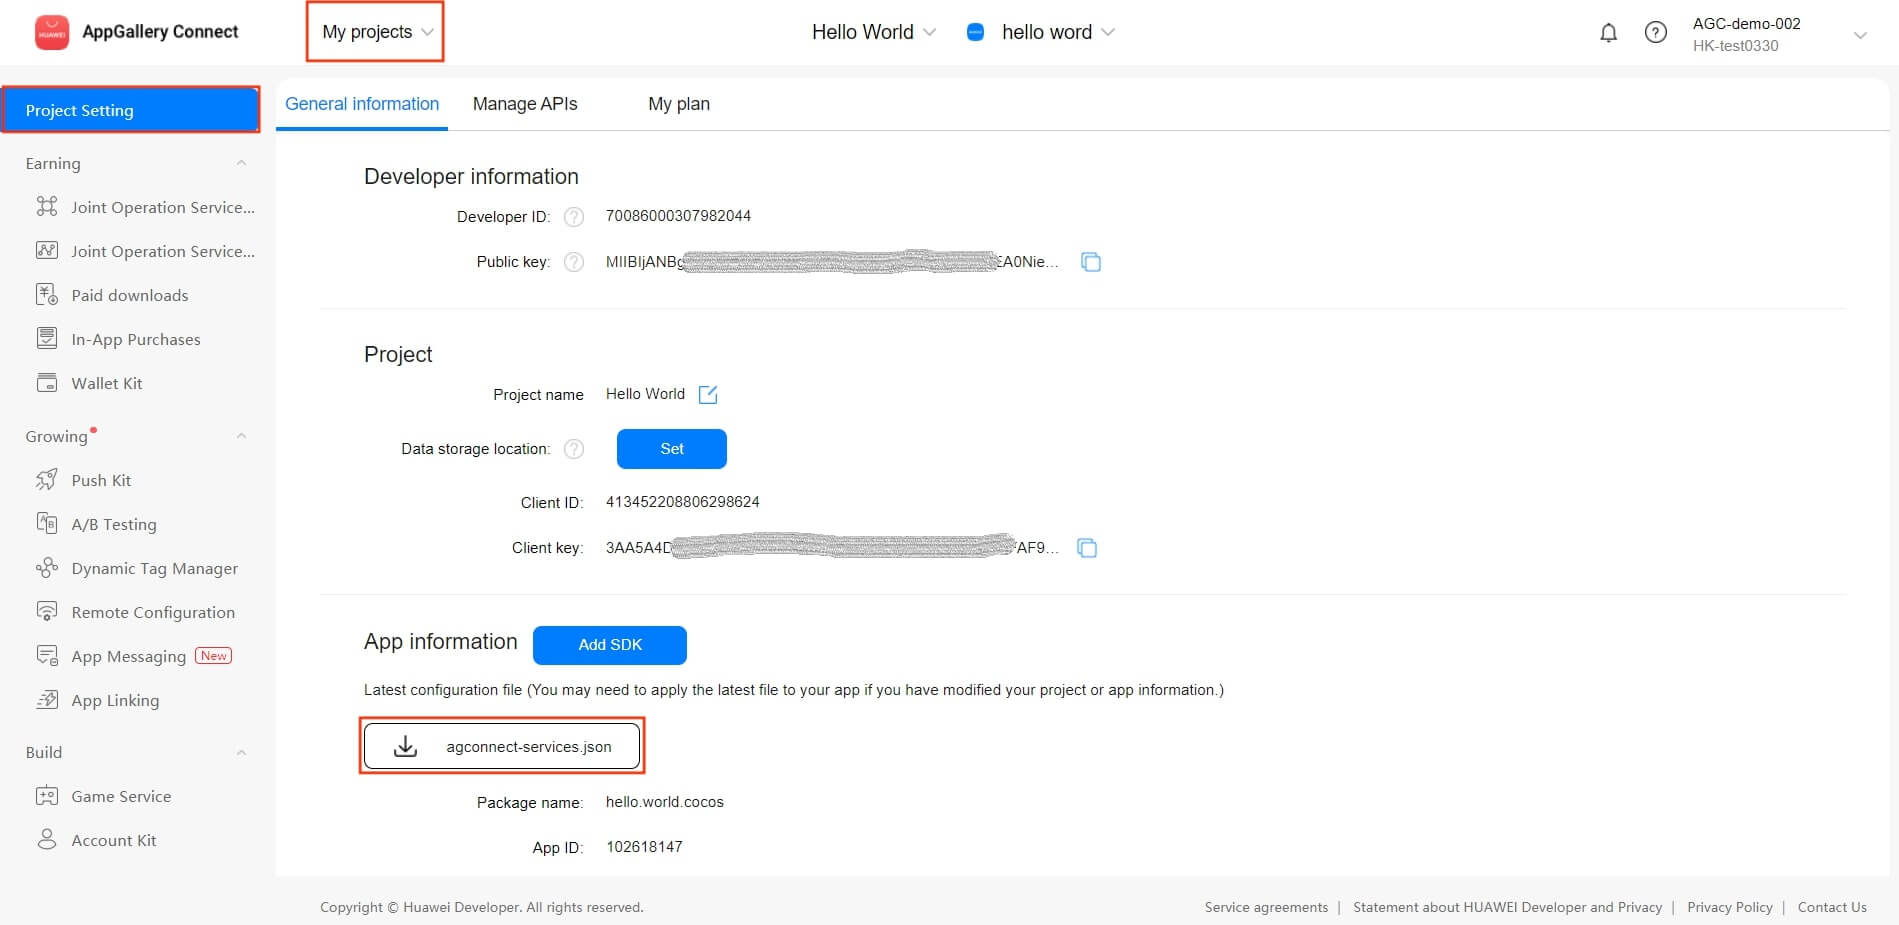Screen dimensions: 1899x925
Task: Open A/B Testing in the sidebar
Action: (114, 524)
